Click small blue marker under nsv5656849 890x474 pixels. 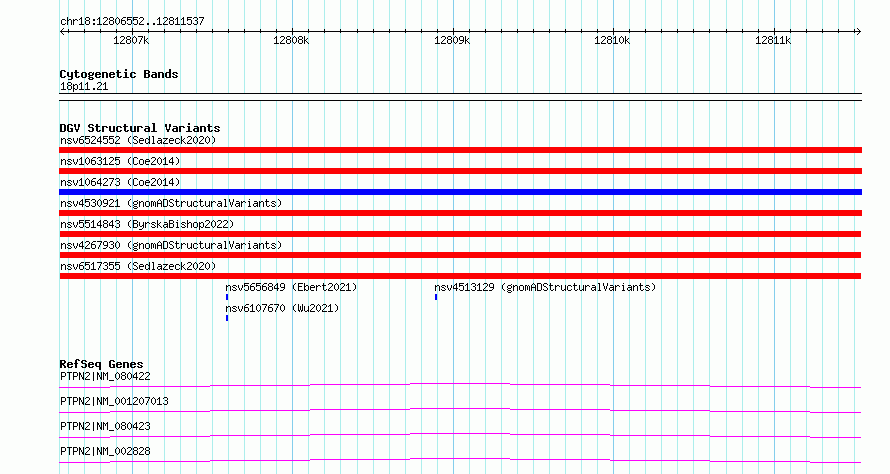(x=227, y=297)
